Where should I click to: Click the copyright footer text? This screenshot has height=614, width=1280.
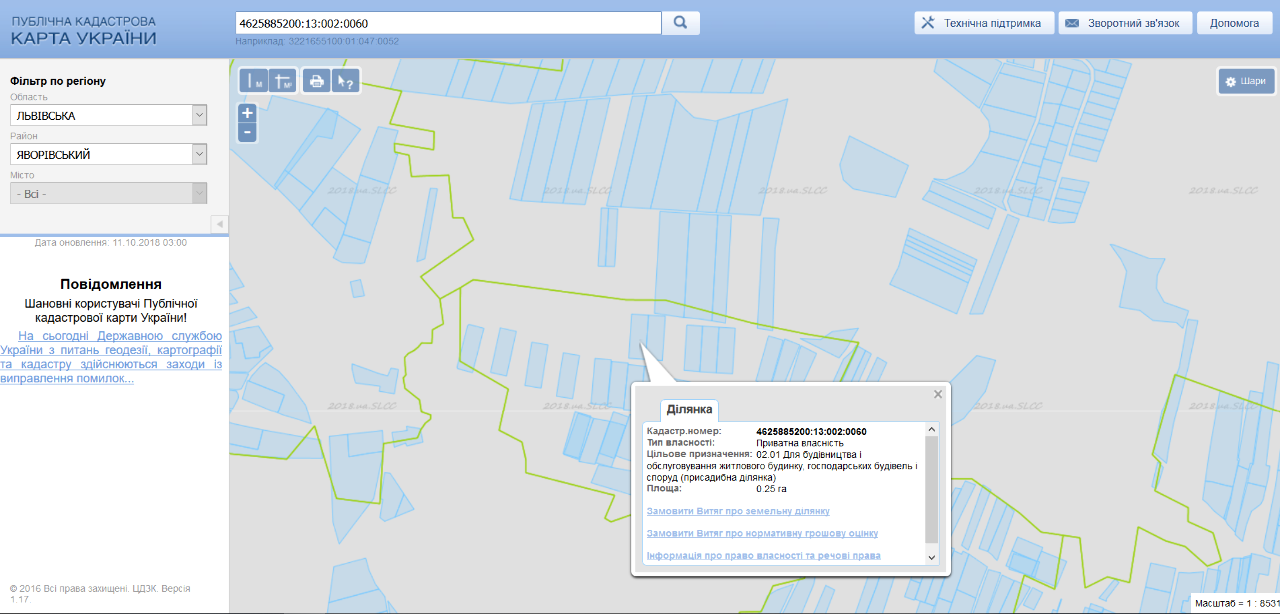[x=100, y=594]
